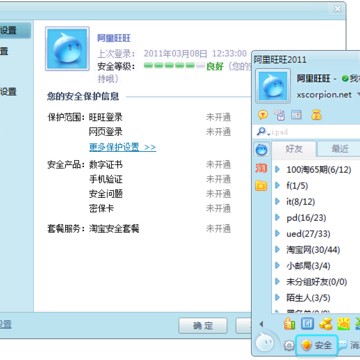The width and height of the screenshot is (360, 360).
Task: Open the calendar window icon in AliWangWang toolbar
Action: point(296,115)
